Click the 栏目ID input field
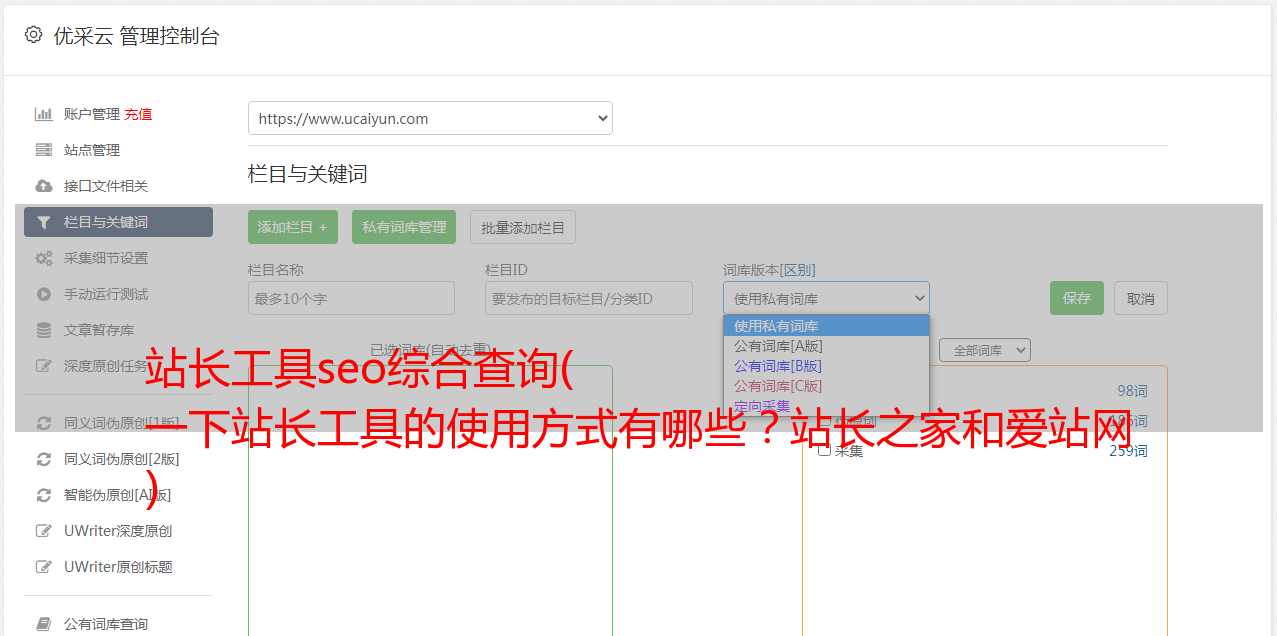 [589, 298]
